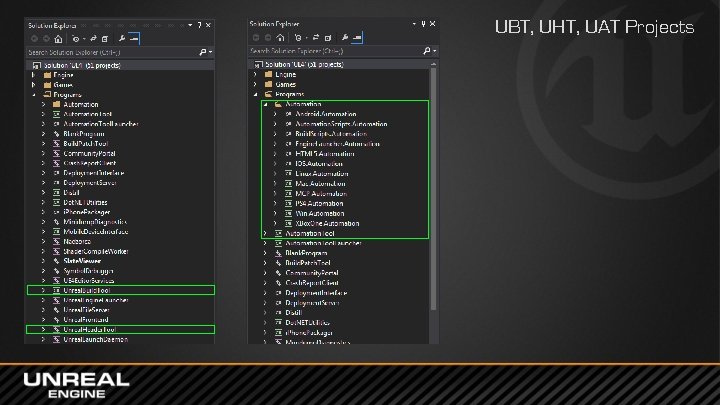Click Forward arrow in left Solution Explorer toolbar
The height and width of the screenshot is (405, 720).
point(46,39)
